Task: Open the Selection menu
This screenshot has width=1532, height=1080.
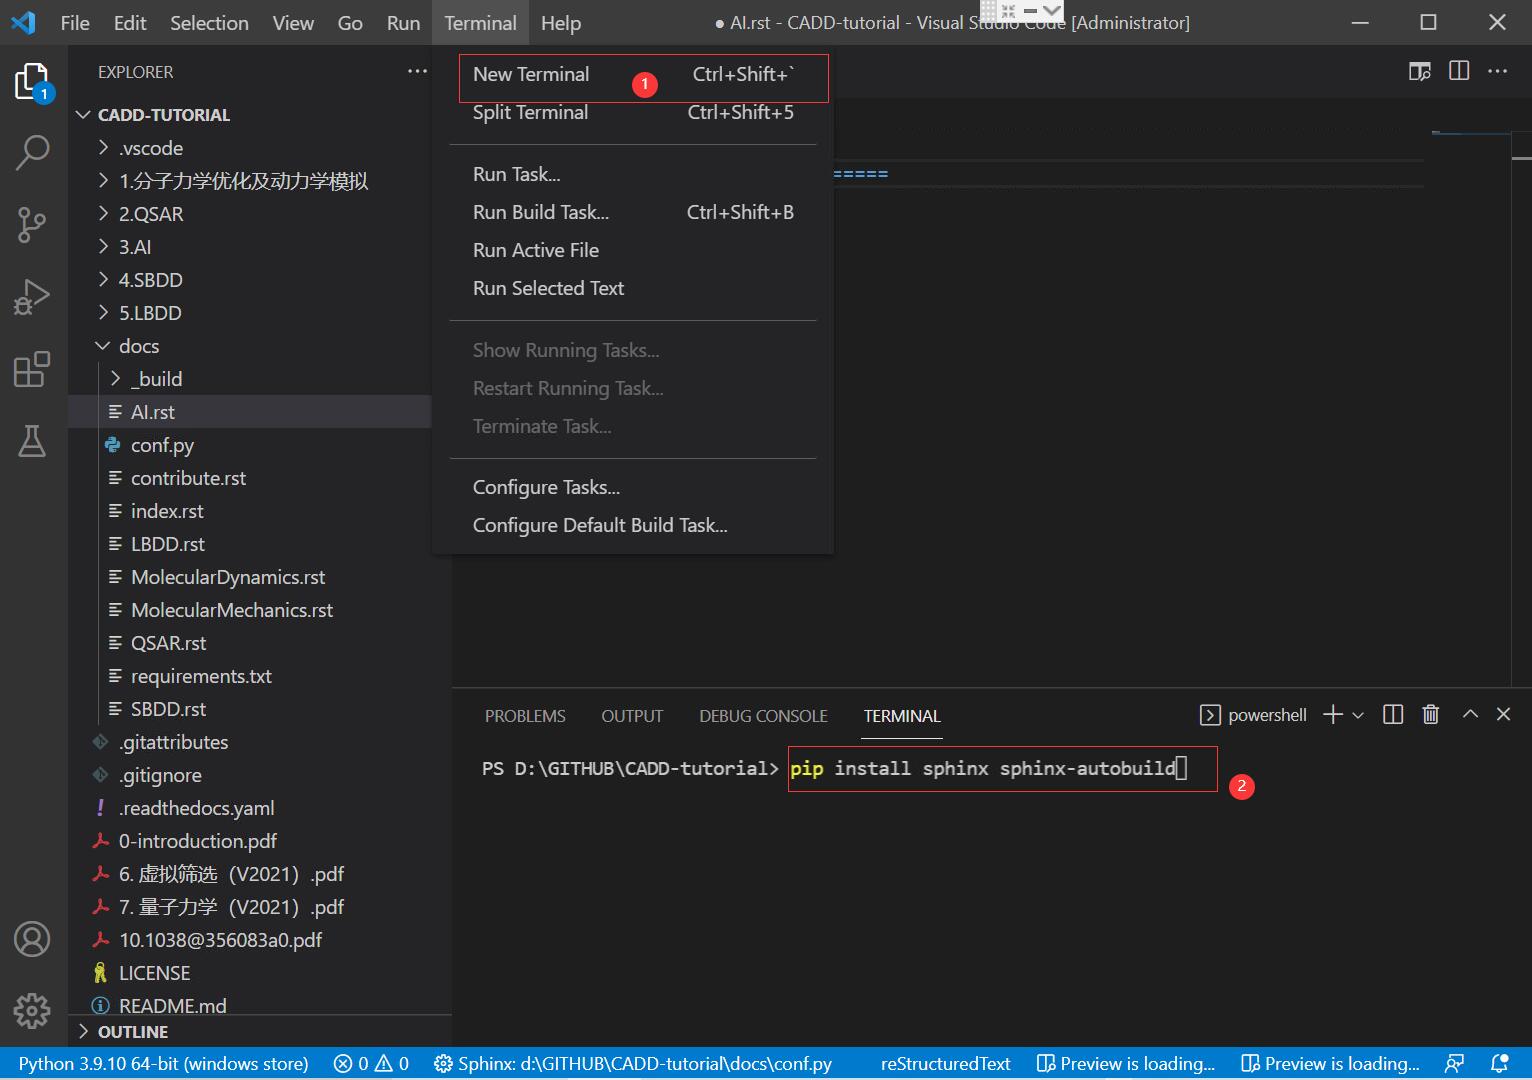Action: [x=209, y=23]
